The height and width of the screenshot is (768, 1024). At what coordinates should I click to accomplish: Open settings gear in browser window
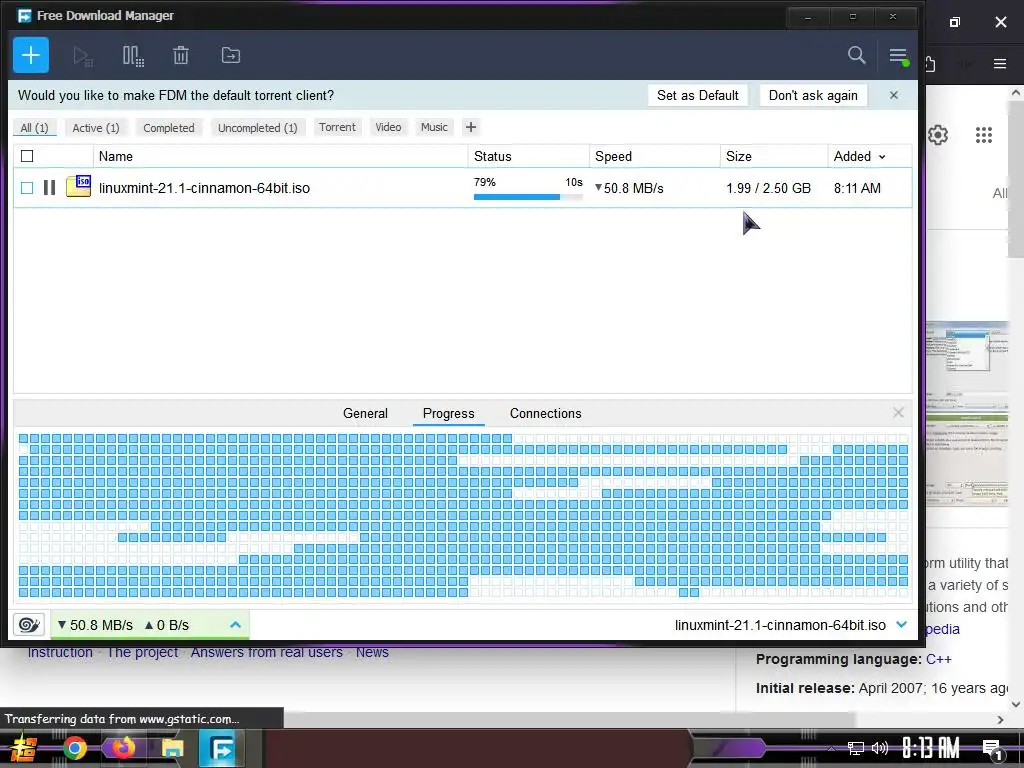click(938, 135)
